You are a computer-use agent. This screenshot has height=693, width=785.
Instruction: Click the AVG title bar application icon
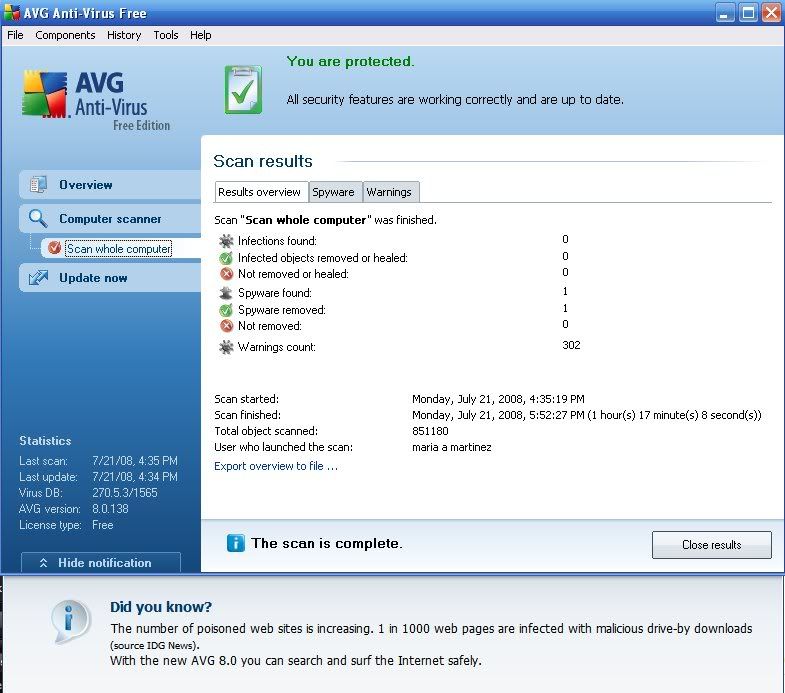coord(11,13)
